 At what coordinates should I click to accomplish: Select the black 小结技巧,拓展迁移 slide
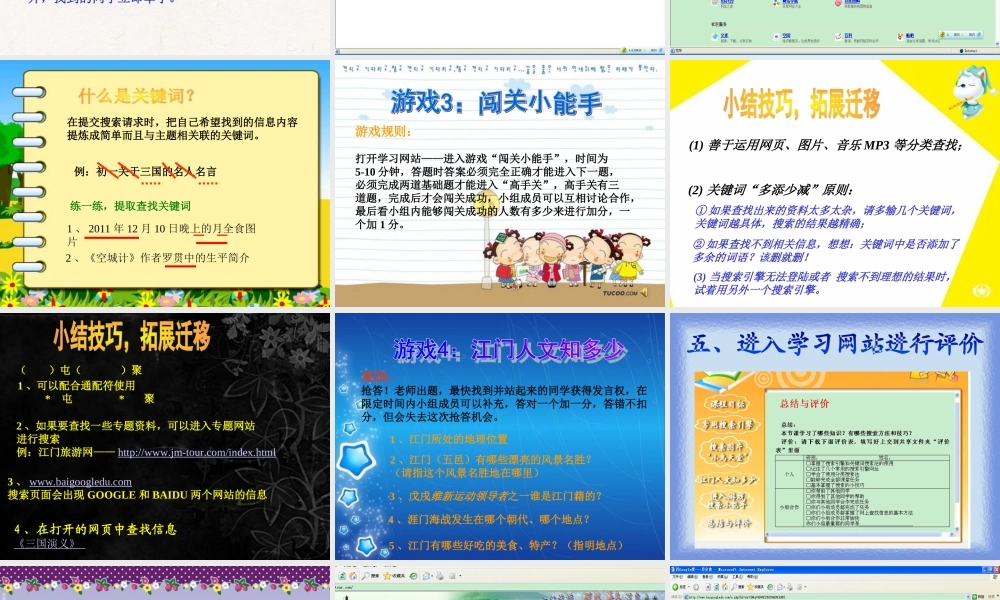[165, 436]
